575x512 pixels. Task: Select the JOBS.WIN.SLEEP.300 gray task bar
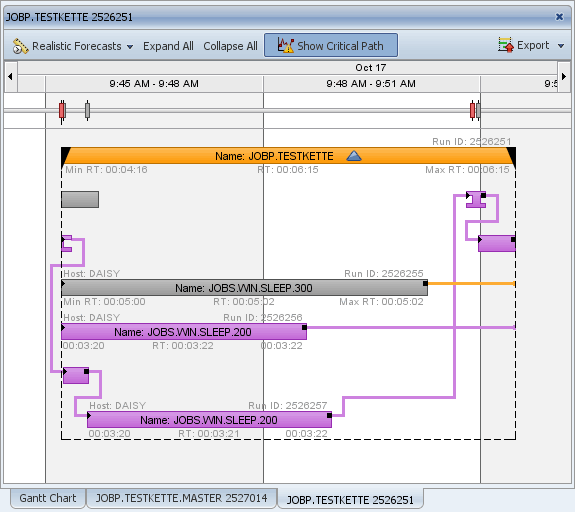[x=244, y=288]
